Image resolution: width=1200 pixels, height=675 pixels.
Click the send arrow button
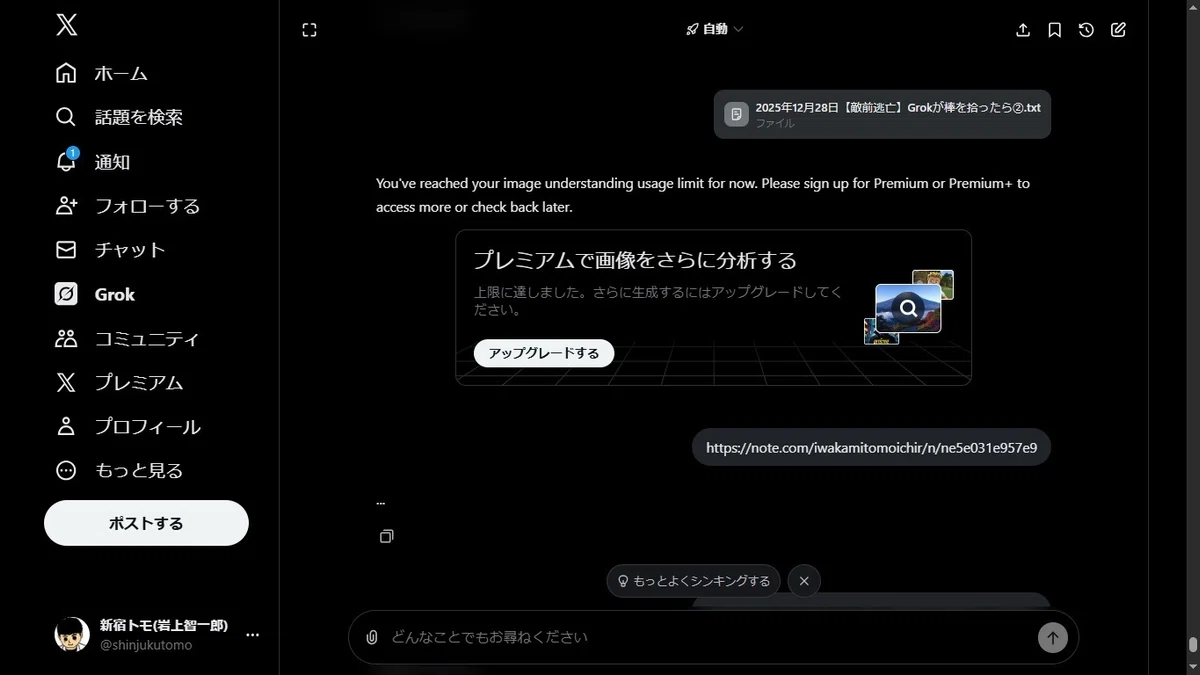[1052, 637]
